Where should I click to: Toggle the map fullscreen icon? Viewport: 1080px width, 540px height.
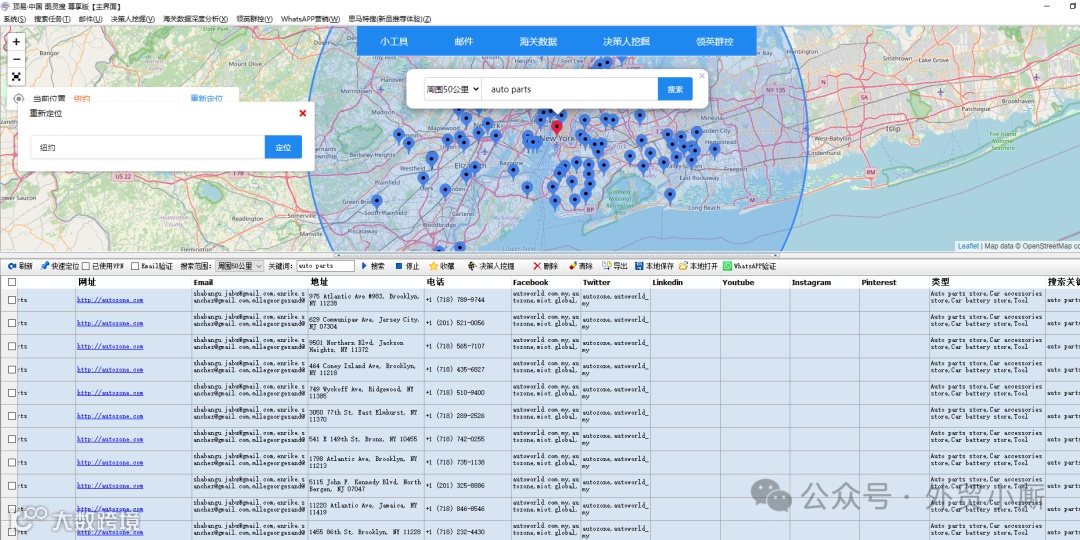pos(16,76)
